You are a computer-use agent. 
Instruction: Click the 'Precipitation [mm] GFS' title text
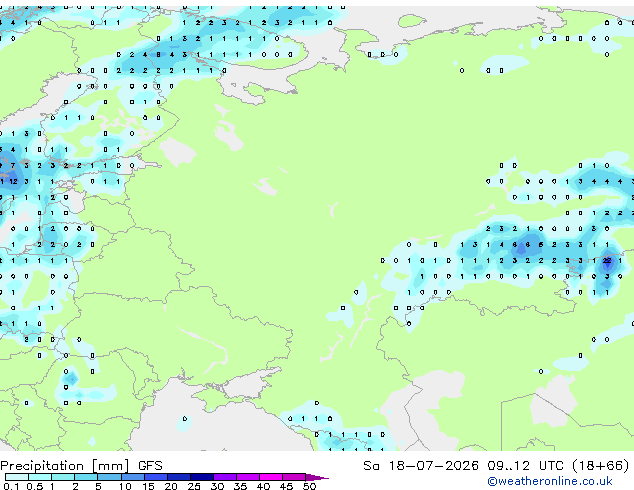81,466
